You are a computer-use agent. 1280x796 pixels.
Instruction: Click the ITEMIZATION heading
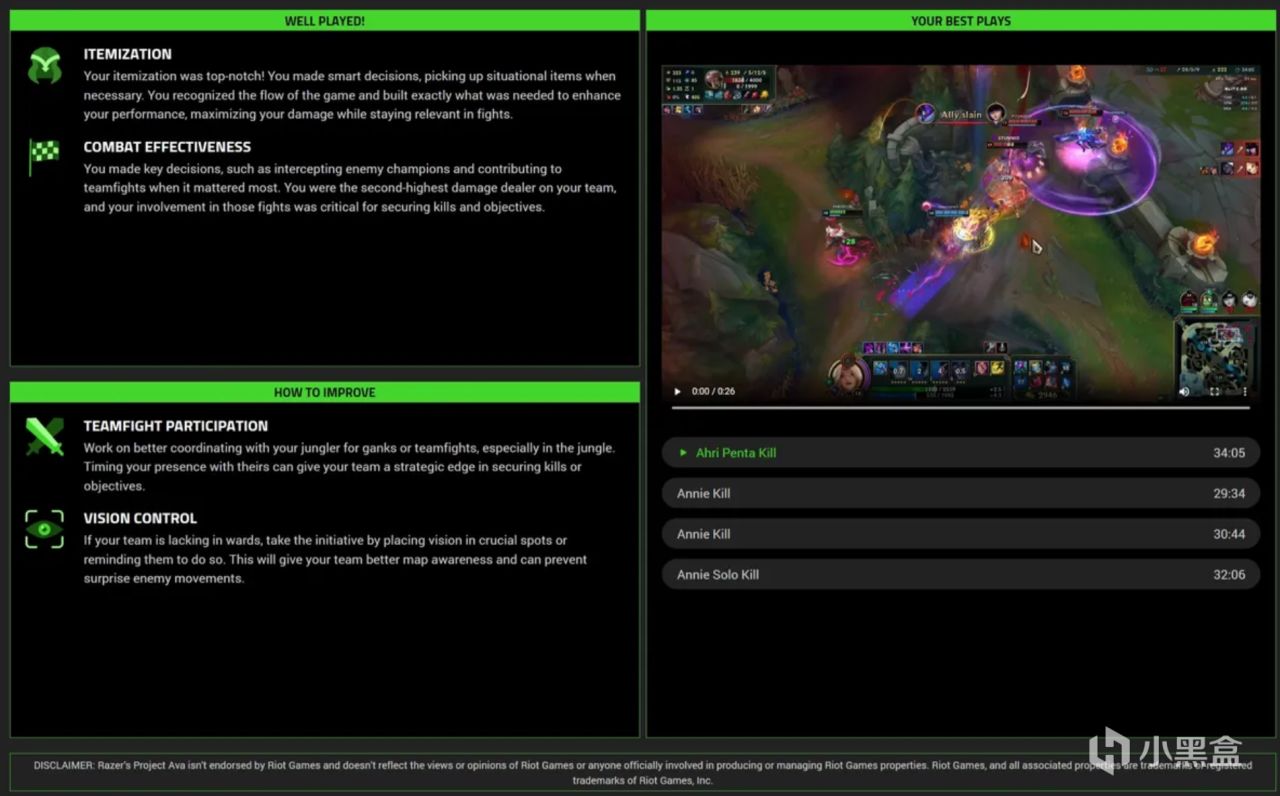(128, 54)
